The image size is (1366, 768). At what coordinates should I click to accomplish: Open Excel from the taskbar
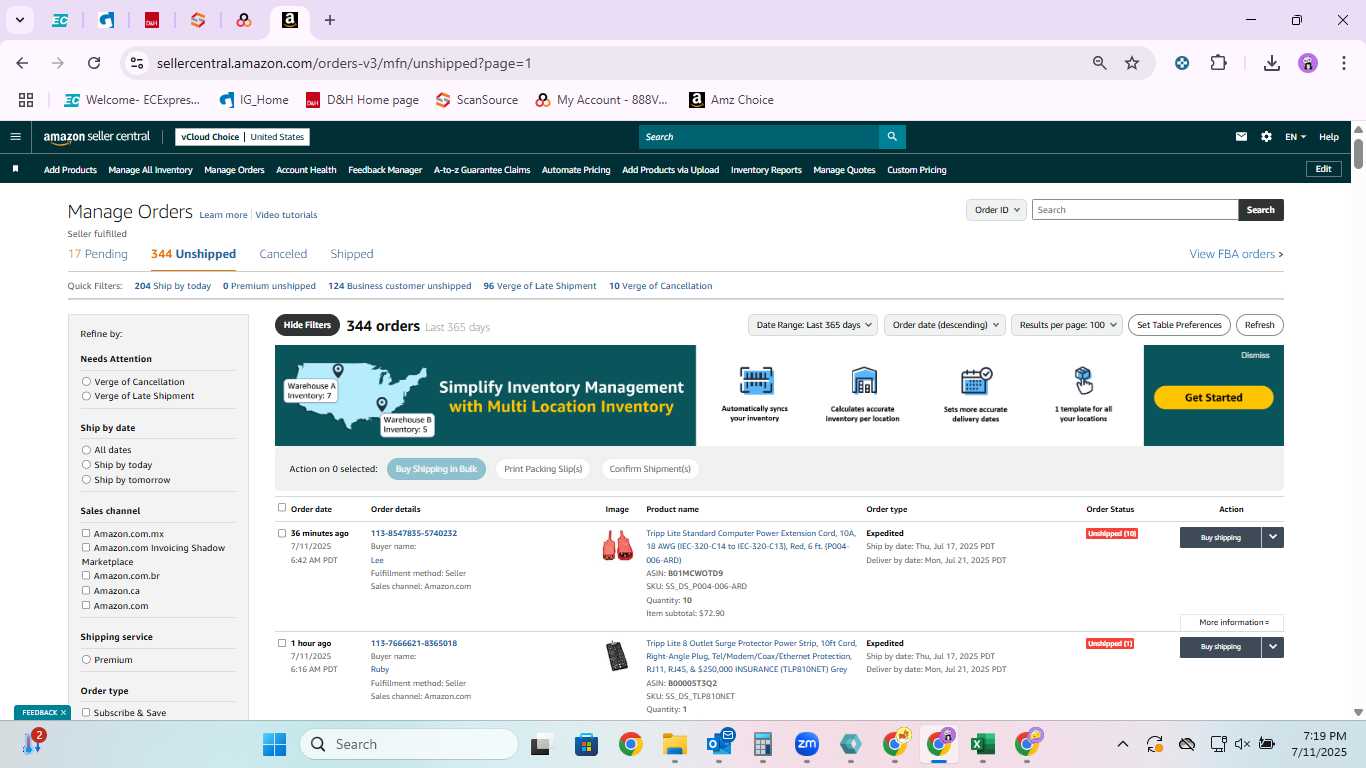pyautogui.click(x=982, y=744)
